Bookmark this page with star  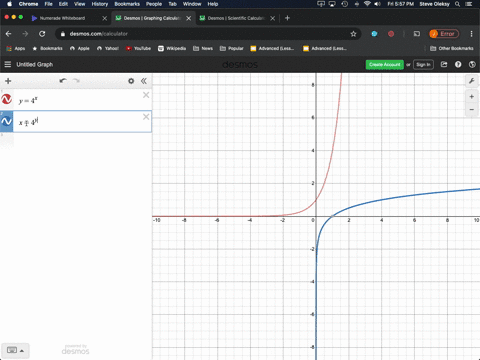(353, 34)
